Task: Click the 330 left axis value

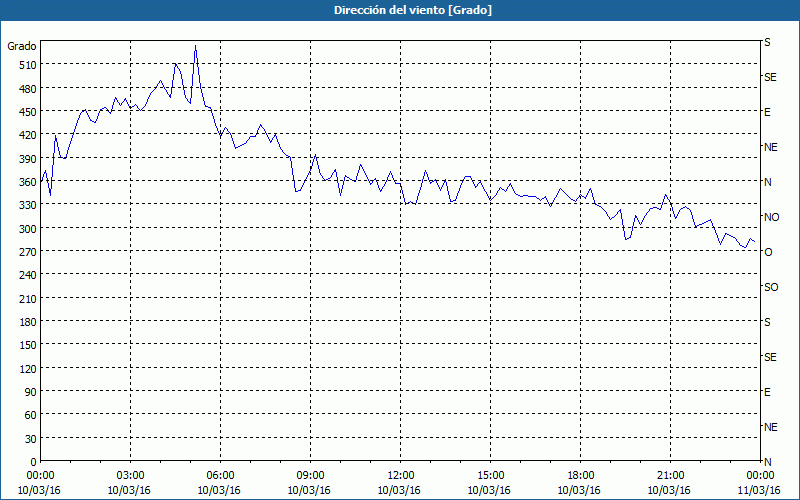Action: pyautogui.click(x=29, y=205)
